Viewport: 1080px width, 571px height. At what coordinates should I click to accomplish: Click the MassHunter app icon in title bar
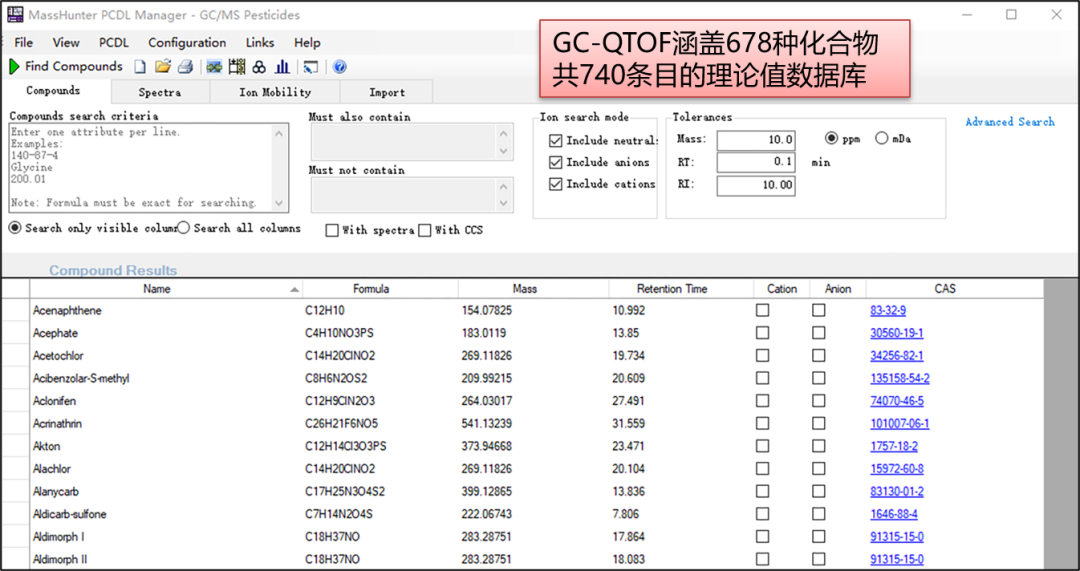click(x=14, y=14)
